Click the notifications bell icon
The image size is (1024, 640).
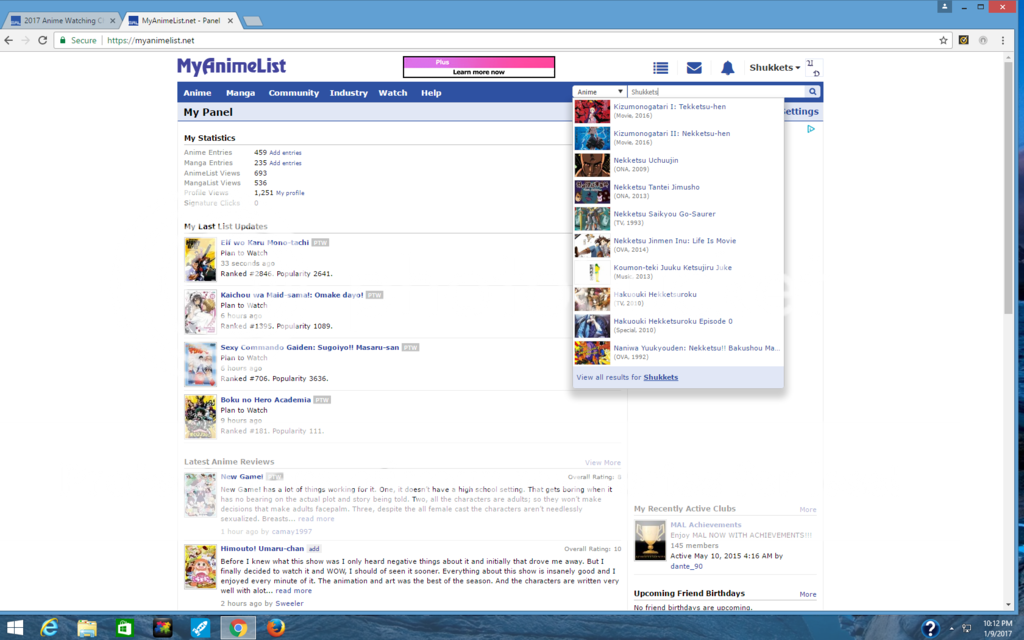click(x=728, y=68)
